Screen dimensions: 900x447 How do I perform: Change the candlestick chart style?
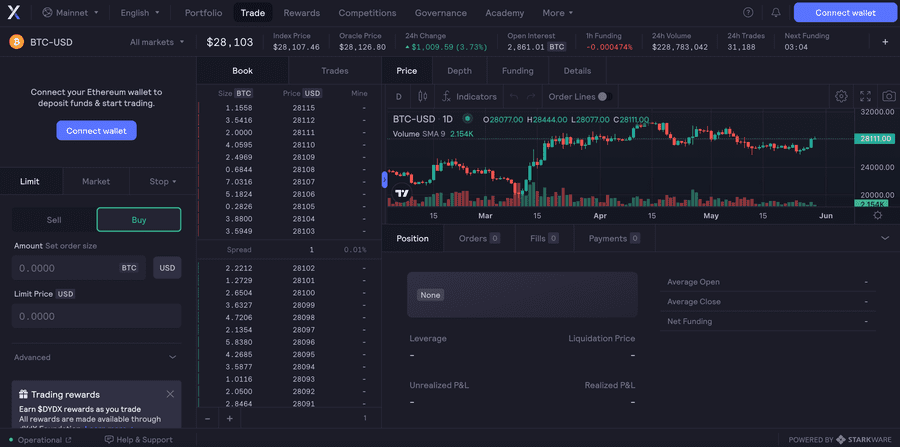[422, 97]
